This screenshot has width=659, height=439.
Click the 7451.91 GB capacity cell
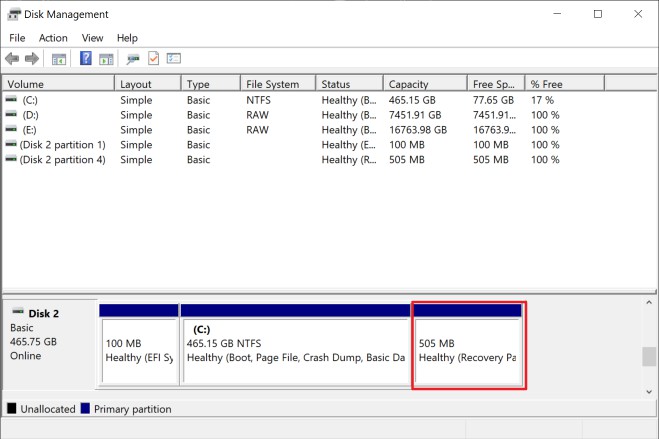[415, 115]
